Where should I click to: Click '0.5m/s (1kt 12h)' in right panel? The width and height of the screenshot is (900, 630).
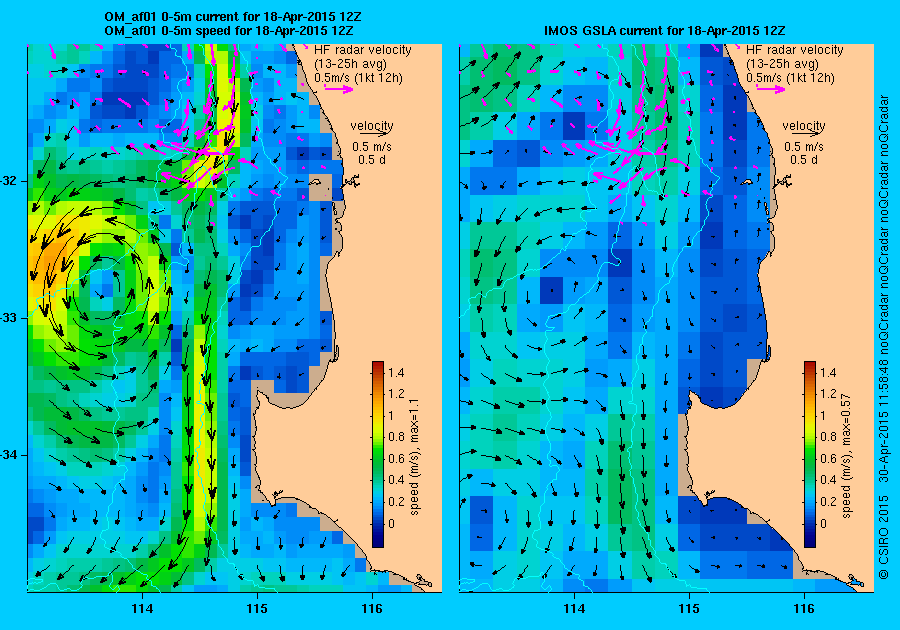(x=790, y=77)
